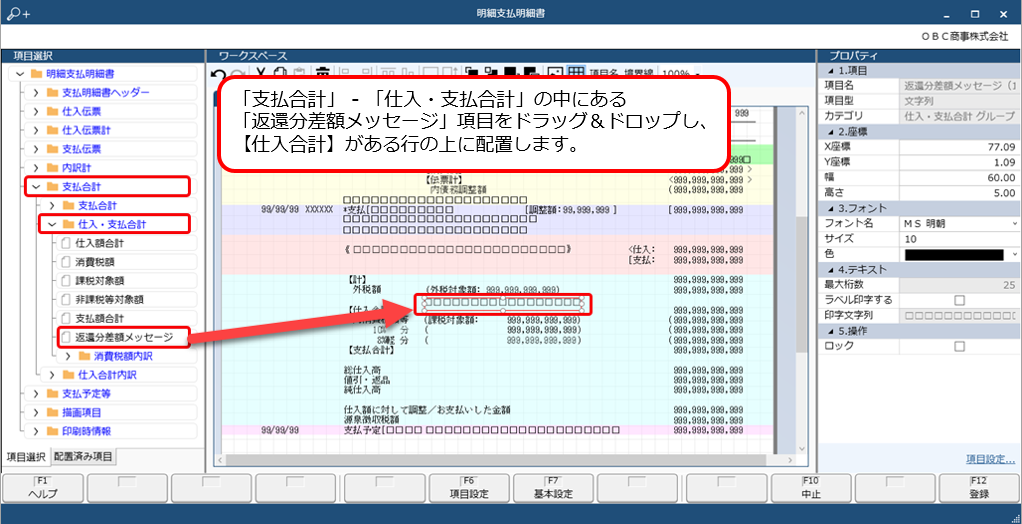The width and height of the screenshot is (1022, 524).
Task: Open the フォント名 dropdown
Action: [x=1014, y=224]
